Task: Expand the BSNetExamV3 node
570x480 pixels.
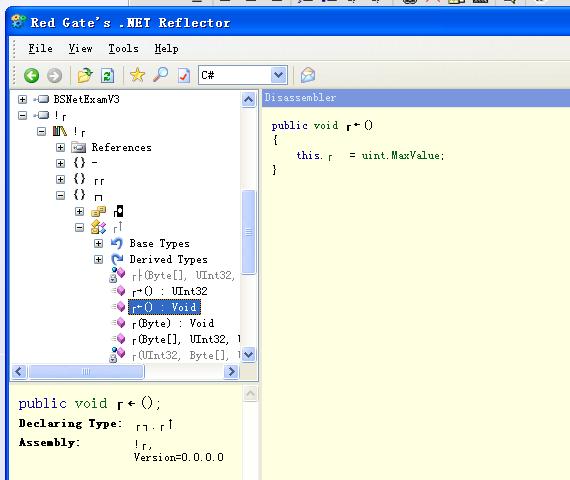Action: coord(23,99)
